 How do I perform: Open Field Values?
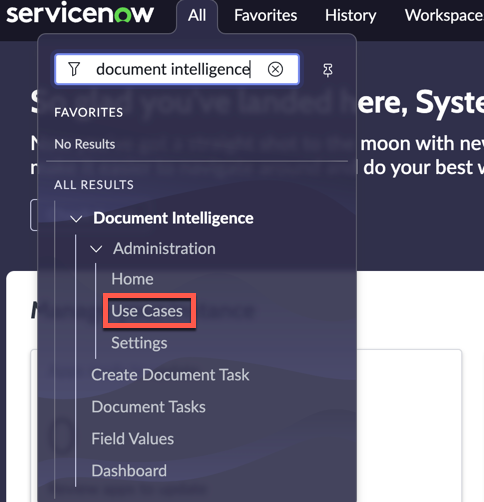pos(133,439)
